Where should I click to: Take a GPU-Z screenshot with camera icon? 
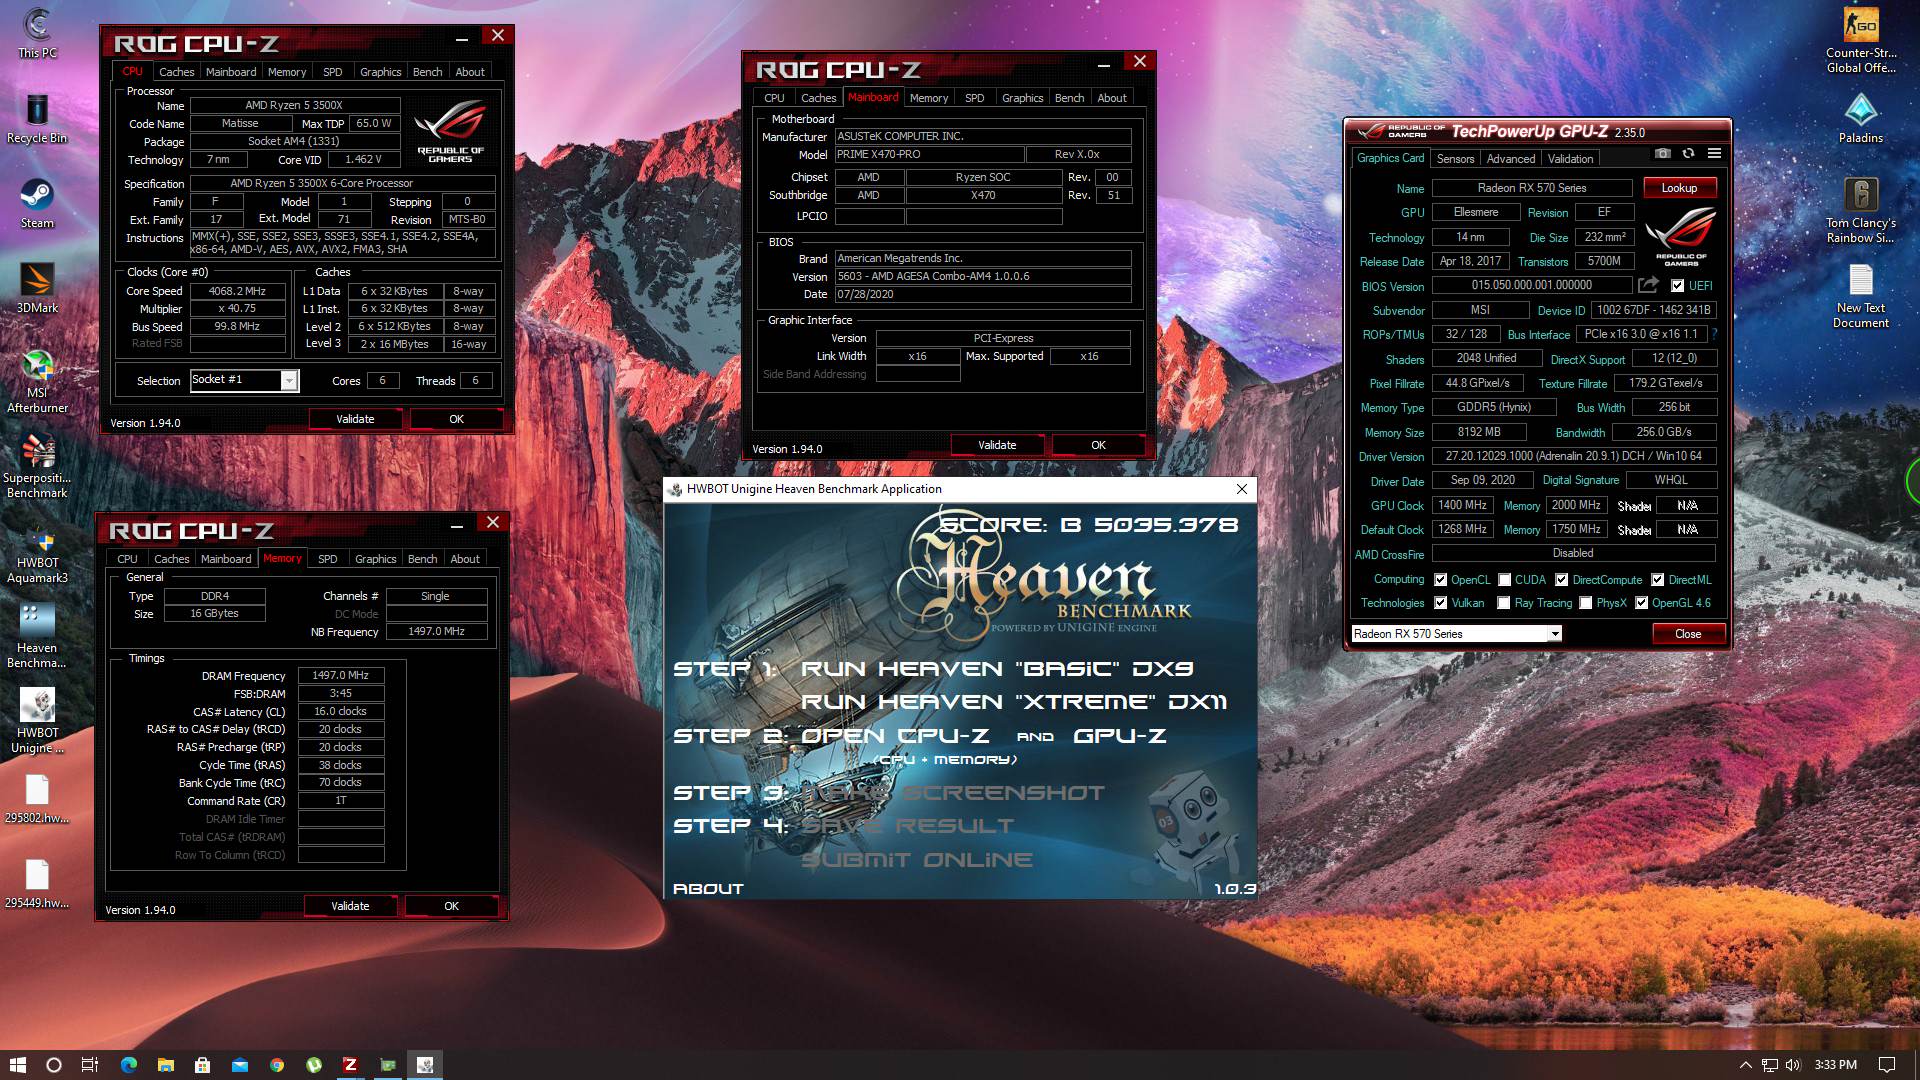click(x=1662, y=154)
